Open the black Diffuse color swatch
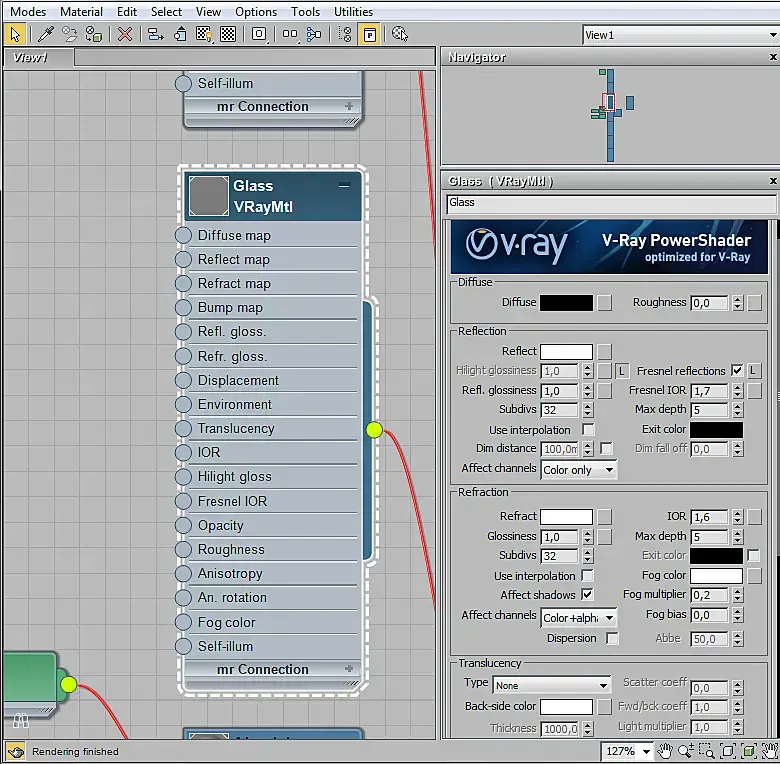Viewport: 780px width, 764px height. click(566, 303)
